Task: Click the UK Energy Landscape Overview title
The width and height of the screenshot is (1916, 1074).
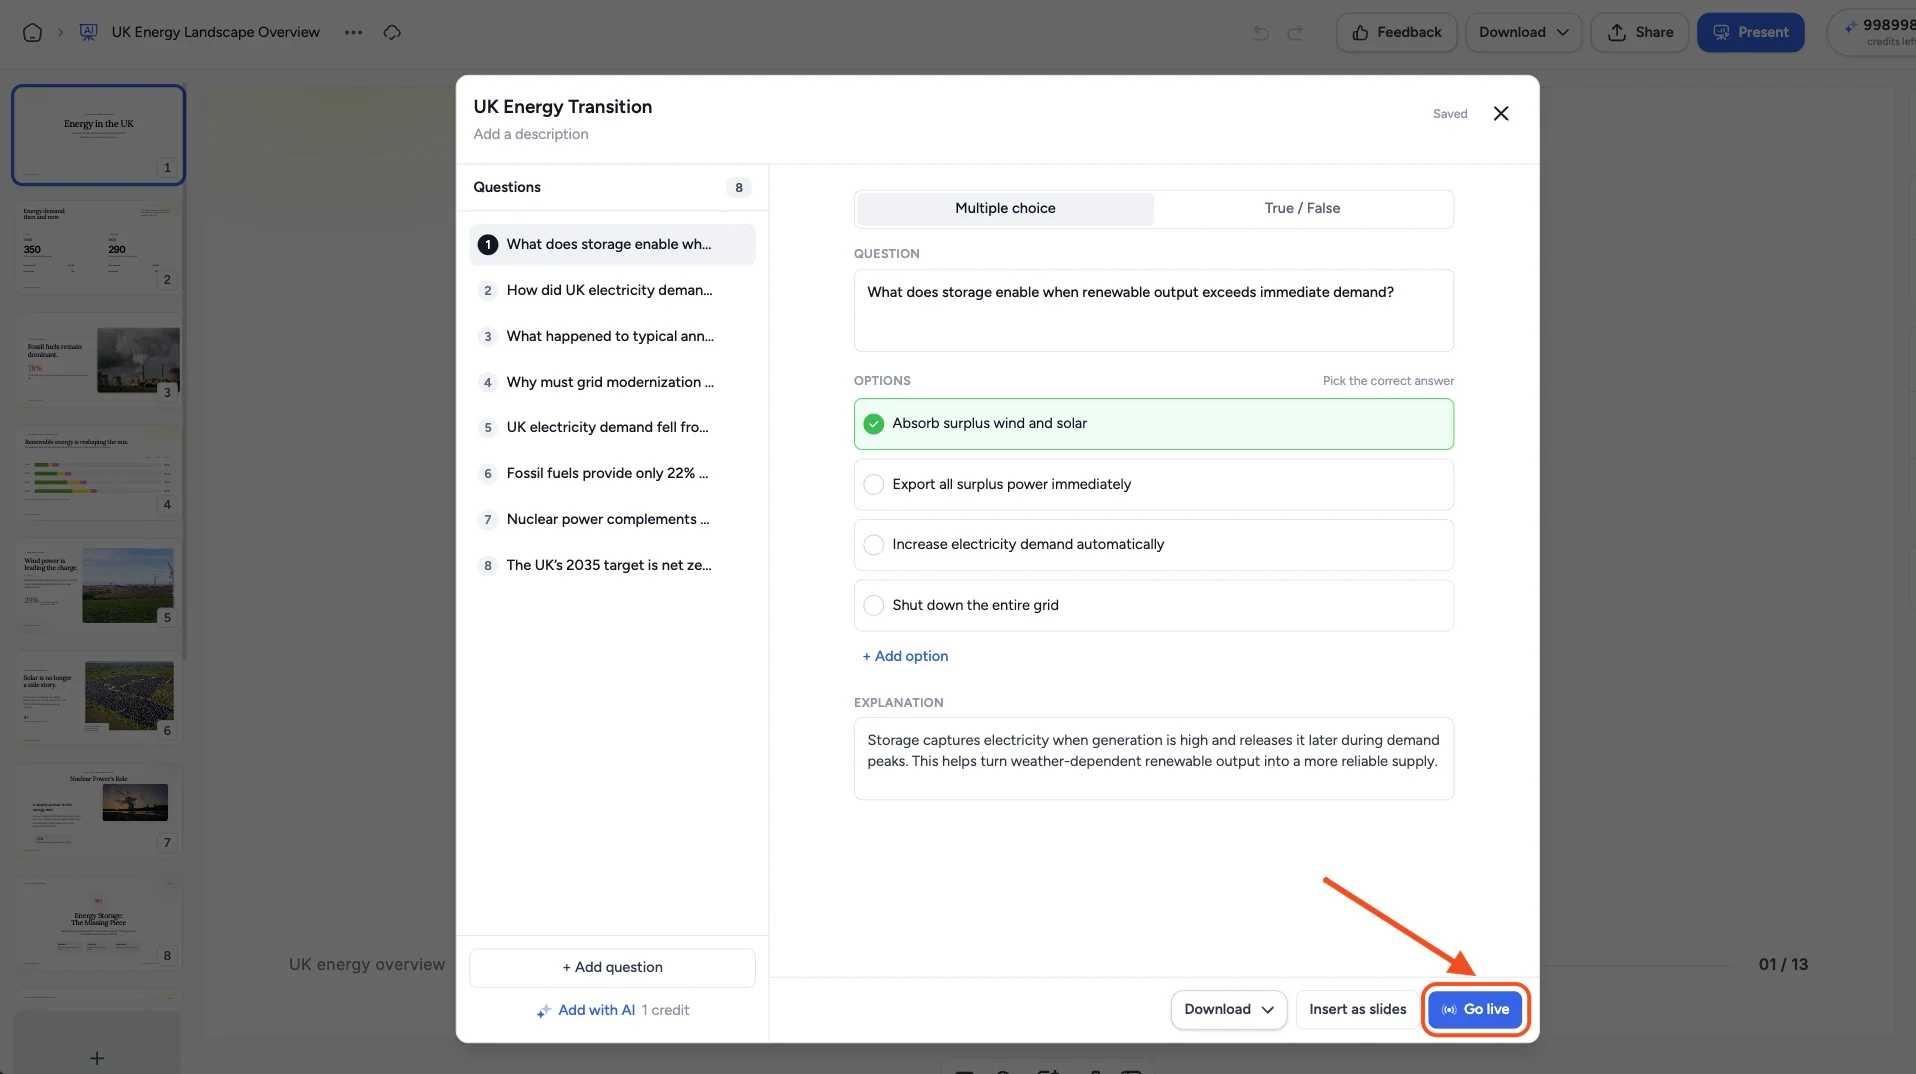Action: coord(215,32)
